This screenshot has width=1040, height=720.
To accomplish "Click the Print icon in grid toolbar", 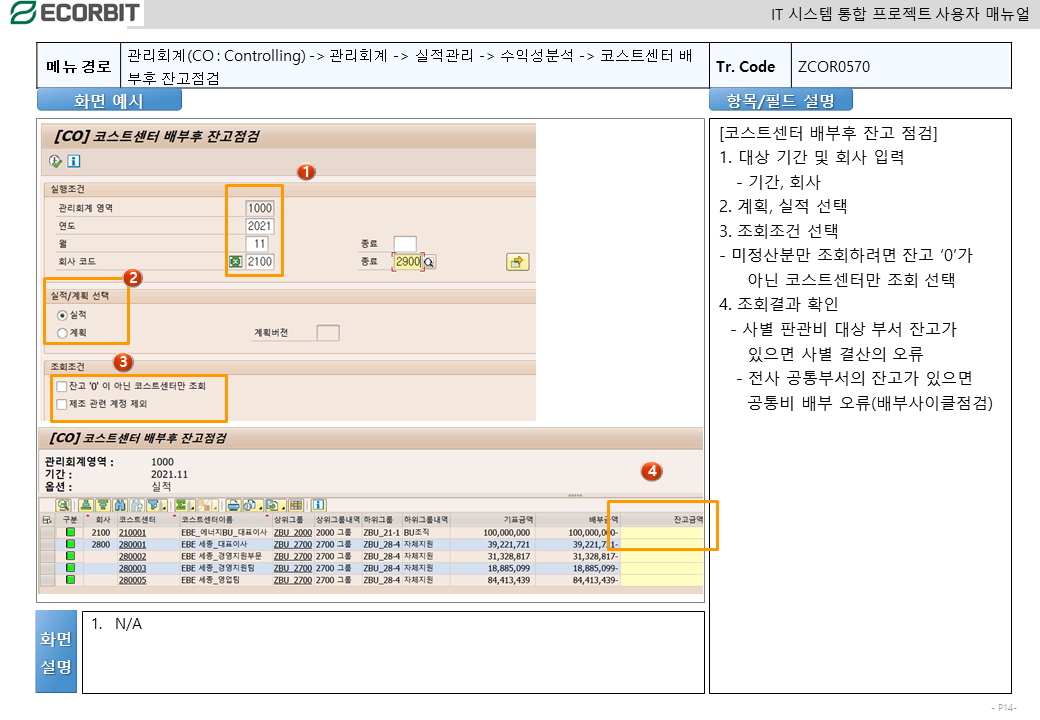I will (233, 505).
